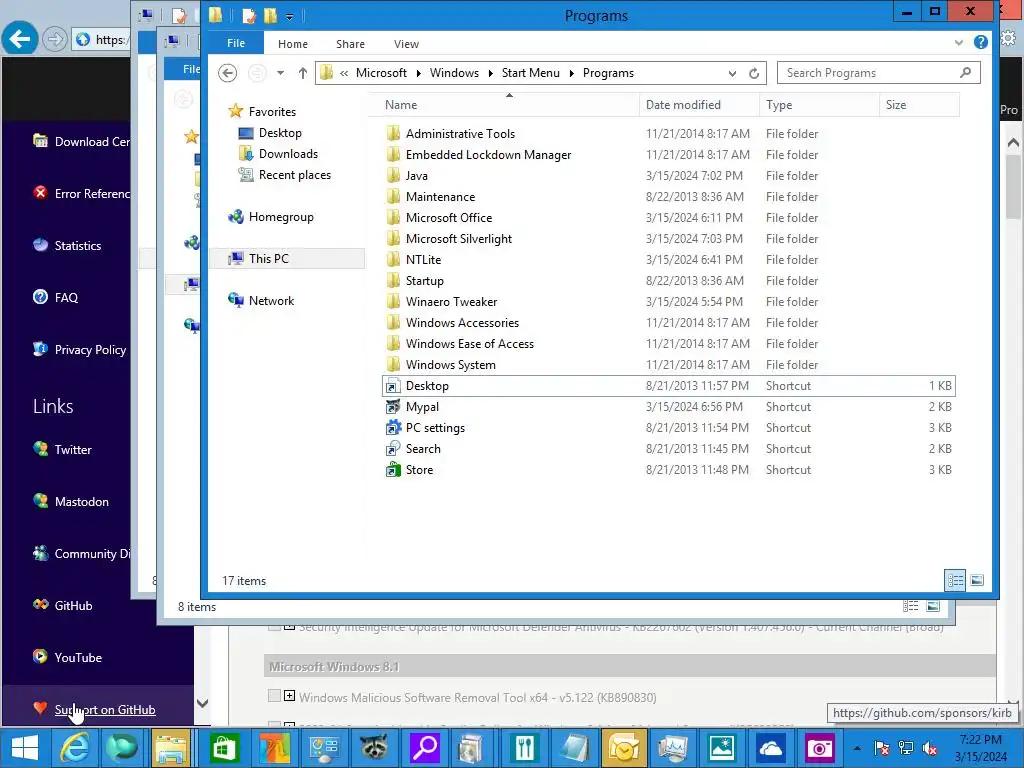Open the Camera app taskbar icon
1024x768 pixels.
(820, 748)
